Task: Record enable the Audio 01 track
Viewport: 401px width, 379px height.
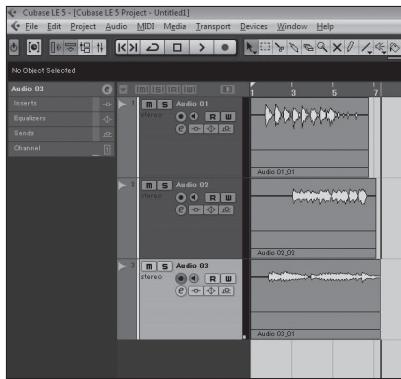Action: click(181, 117)
